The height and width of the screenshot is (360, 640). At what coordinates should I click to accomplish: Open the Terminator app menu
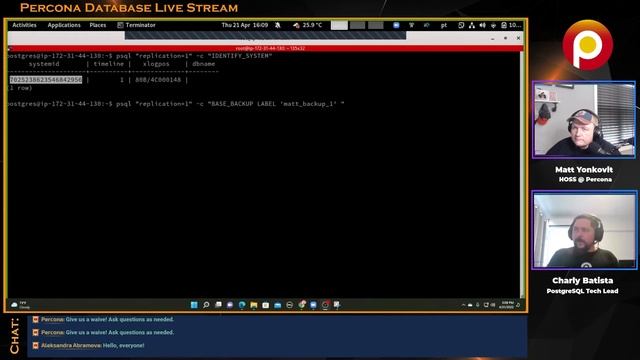pos(136,25)
